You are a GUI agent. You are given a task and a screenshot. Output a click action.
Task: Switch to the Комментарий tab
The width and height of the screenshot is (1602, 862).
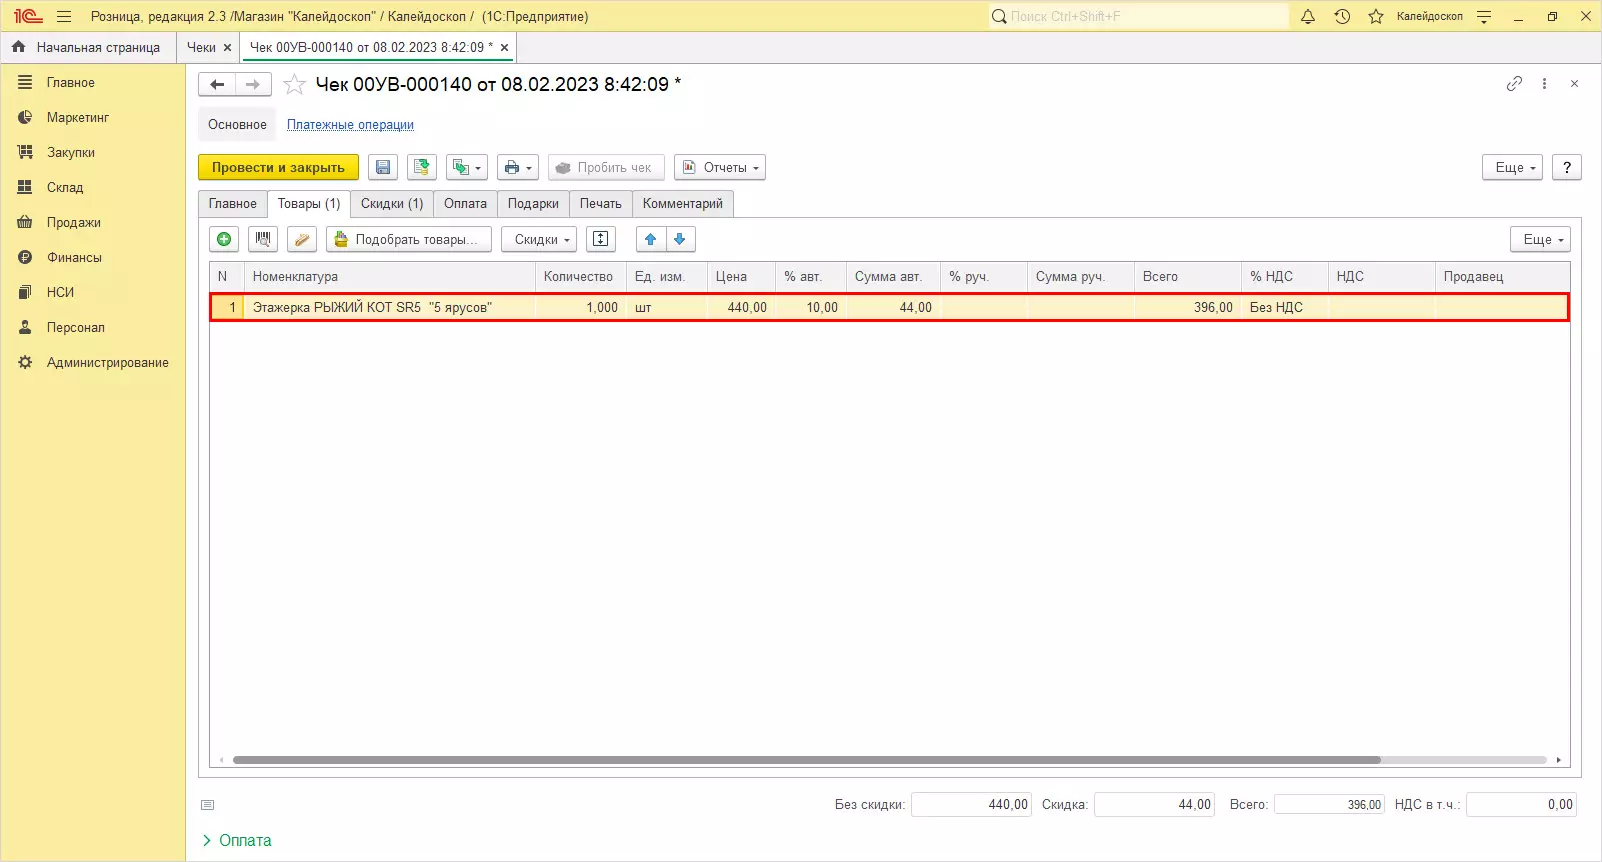[683, 204]
